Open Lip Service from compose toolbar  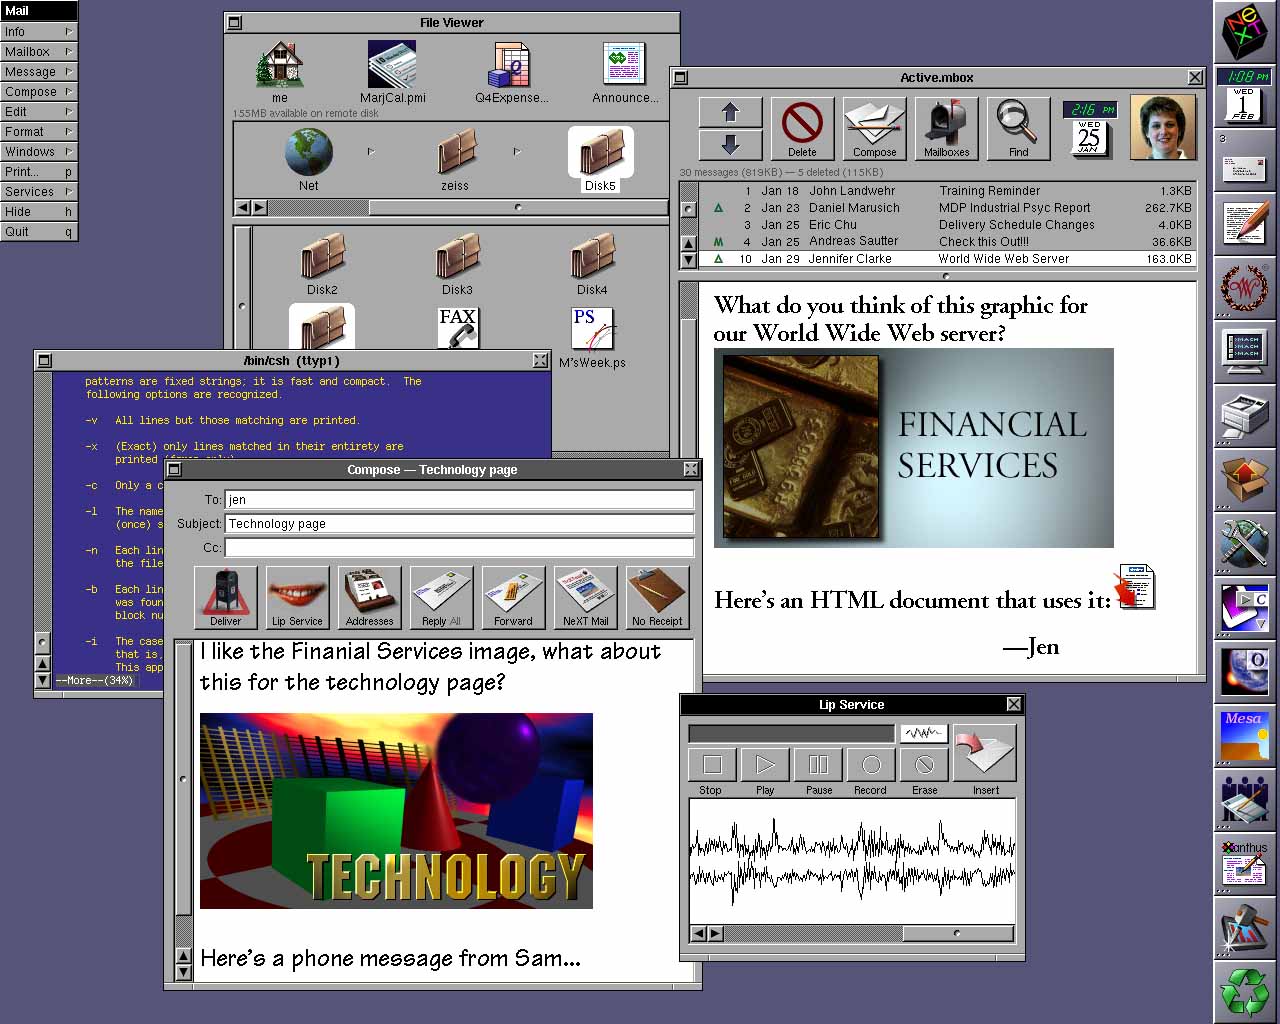[x=297, y=596]
